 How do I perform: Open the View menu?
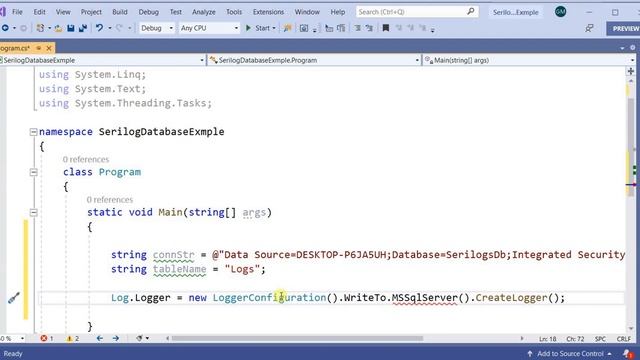coord(63,12)
